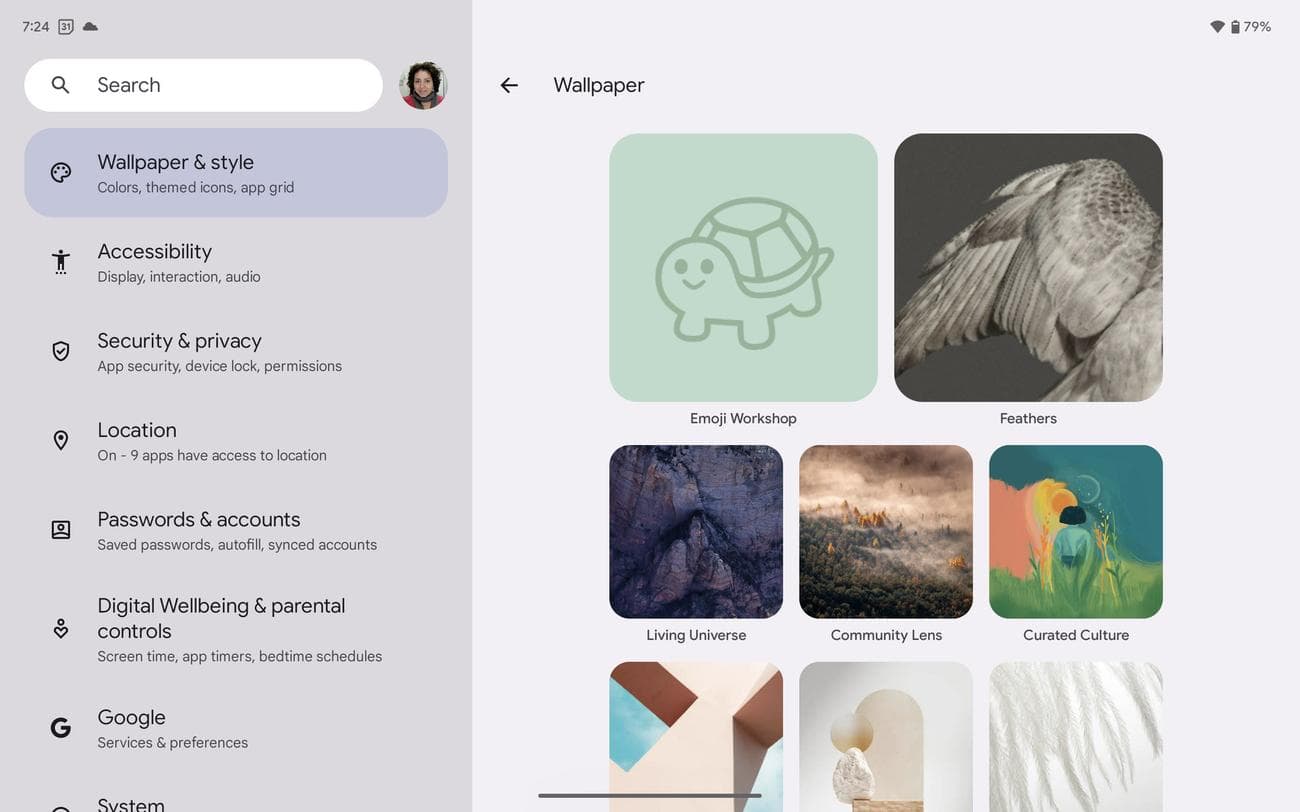Click the Passwords & accounts icon
The height and width of the screenshot is (812, 1300).
[x=61, y=530]
